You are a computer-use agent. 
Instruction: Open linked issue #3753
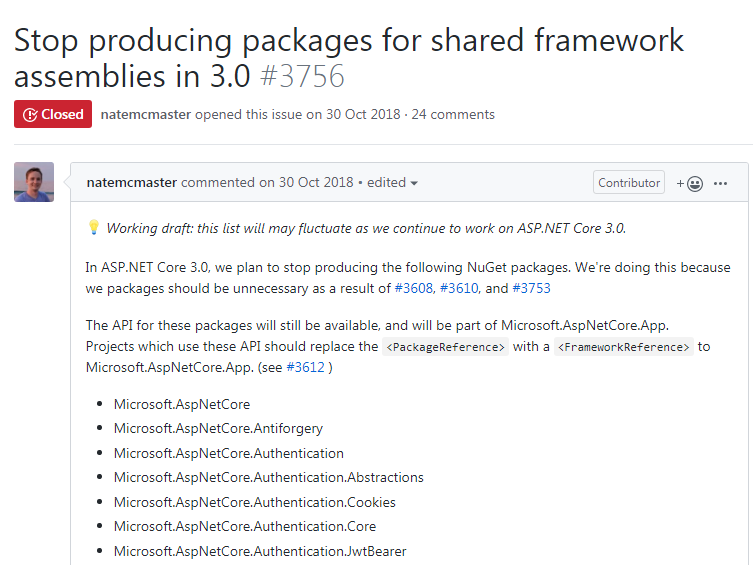(531, 288)
